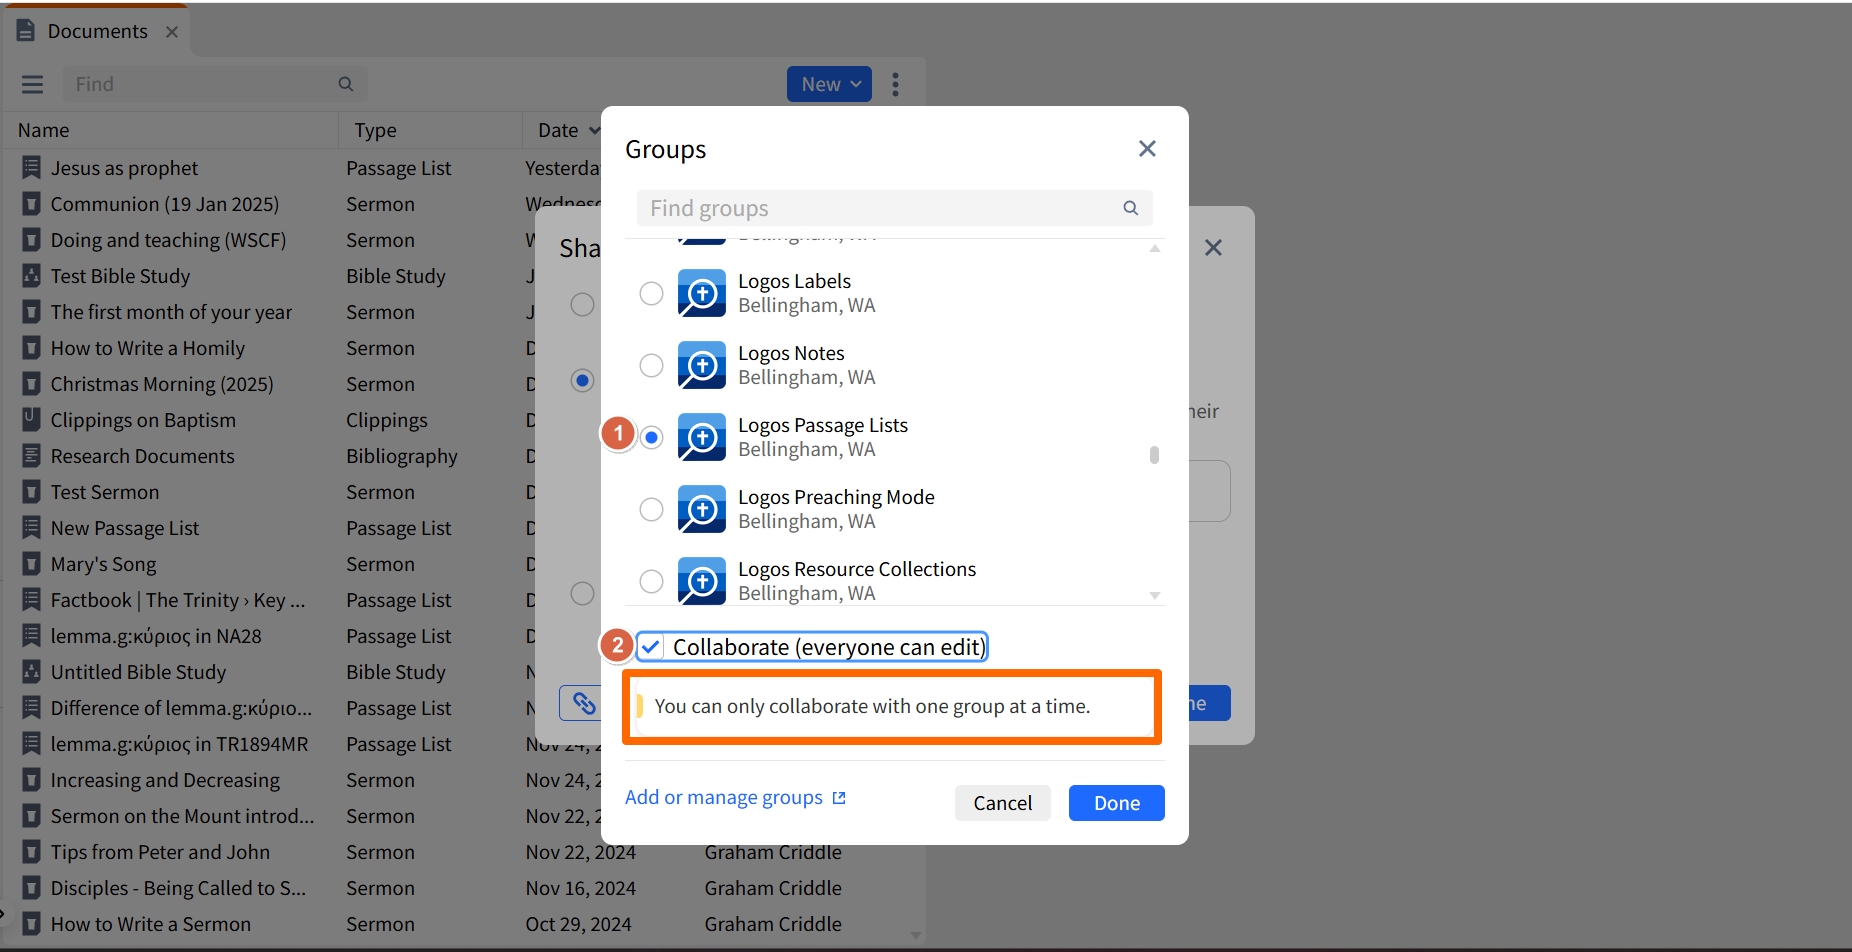Select the selected middle radio in Share dialog

[x=582, y=380]
